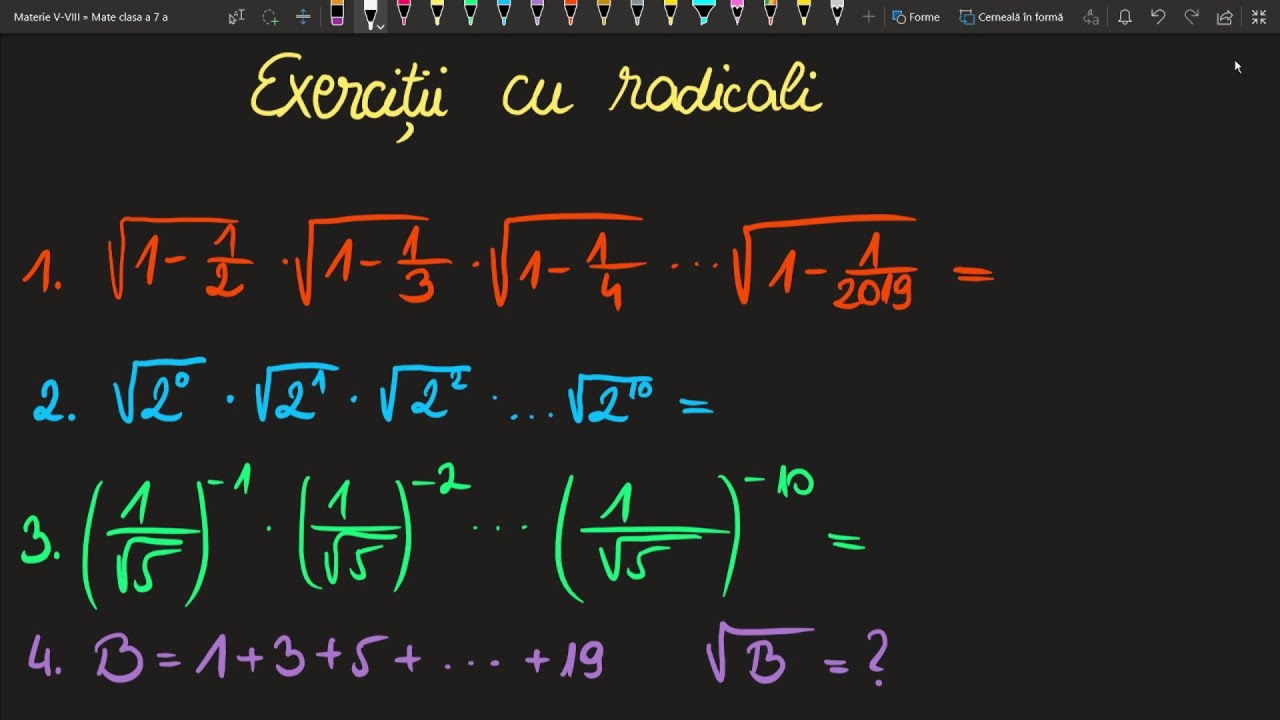Select the active white pen
The image size is (1280, 720).
pyautogui.click(x=370, y=14)
